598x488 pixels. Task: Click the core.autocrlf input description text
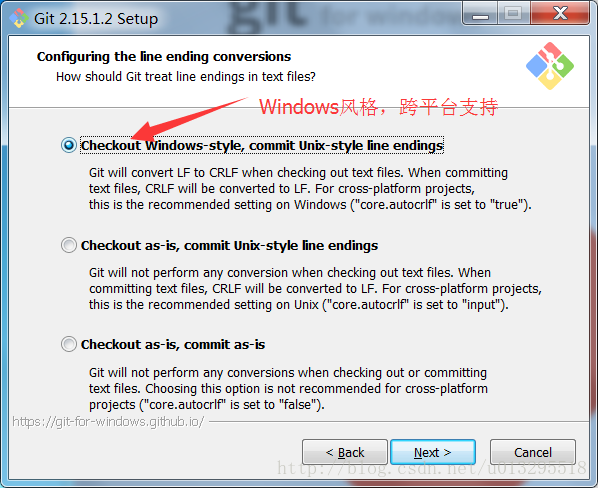pos(315,289)
